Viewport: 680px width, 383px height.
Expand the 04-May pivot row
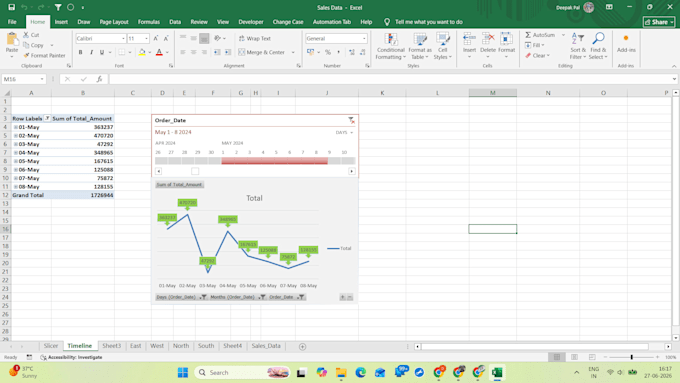(16, 153)
